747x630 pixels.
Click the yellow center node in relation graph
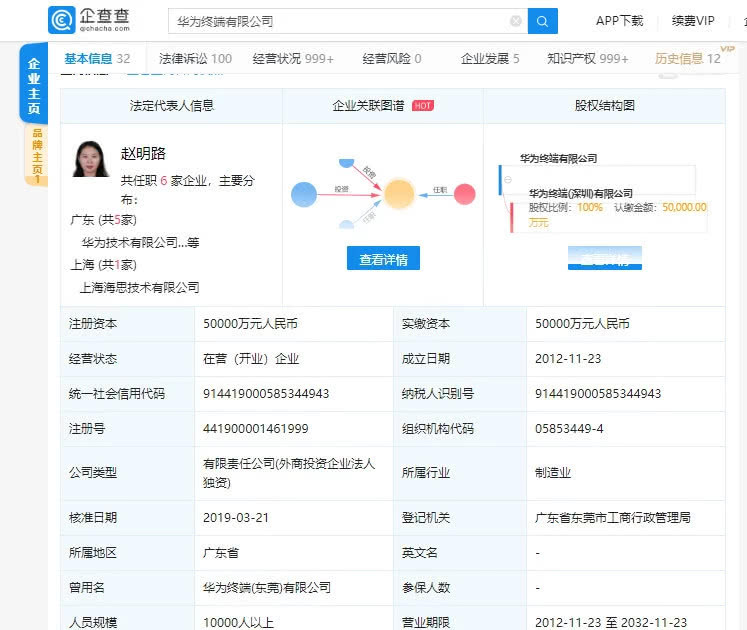click(399, 193)
